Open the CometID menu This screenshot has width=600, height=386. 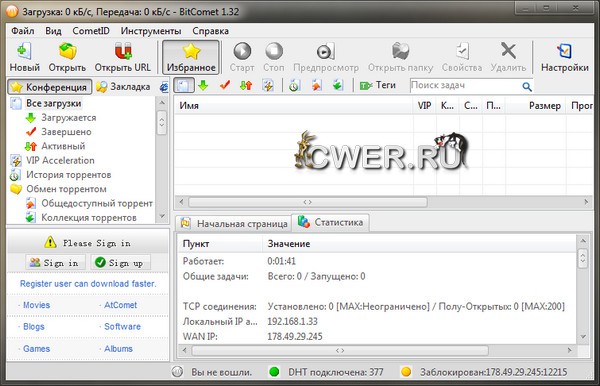point(91,31)
